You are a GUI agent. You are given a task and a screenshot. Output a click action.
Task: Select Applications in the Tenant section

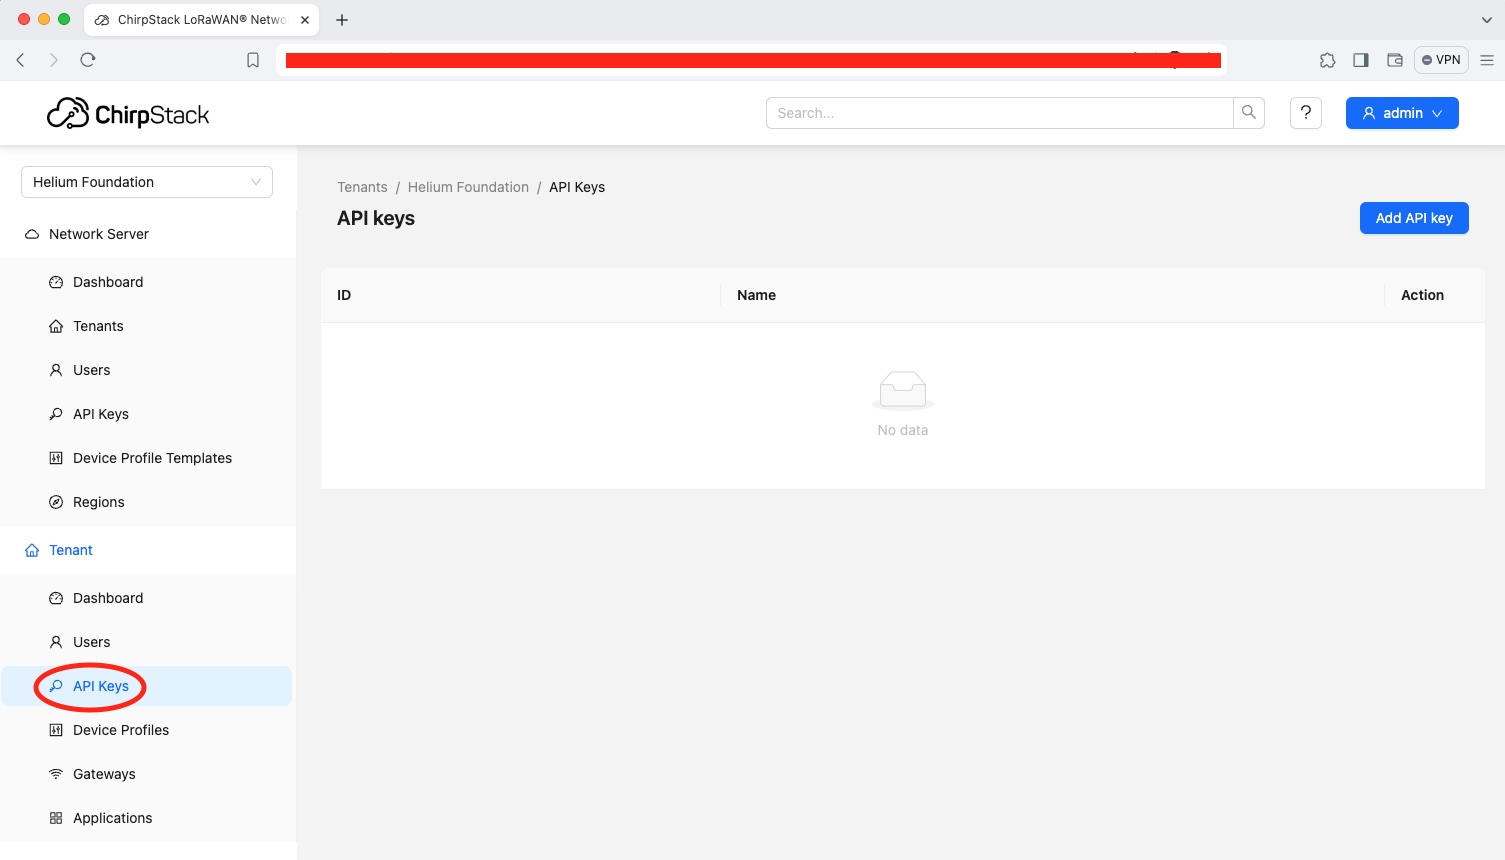113,818
